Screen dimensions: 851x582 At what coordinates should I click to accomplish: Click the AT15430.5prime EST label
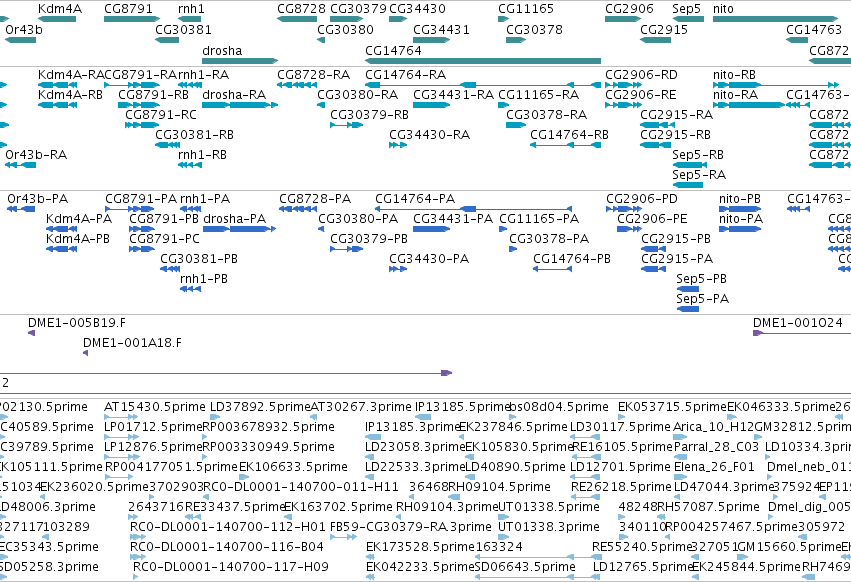coord(155,407)
